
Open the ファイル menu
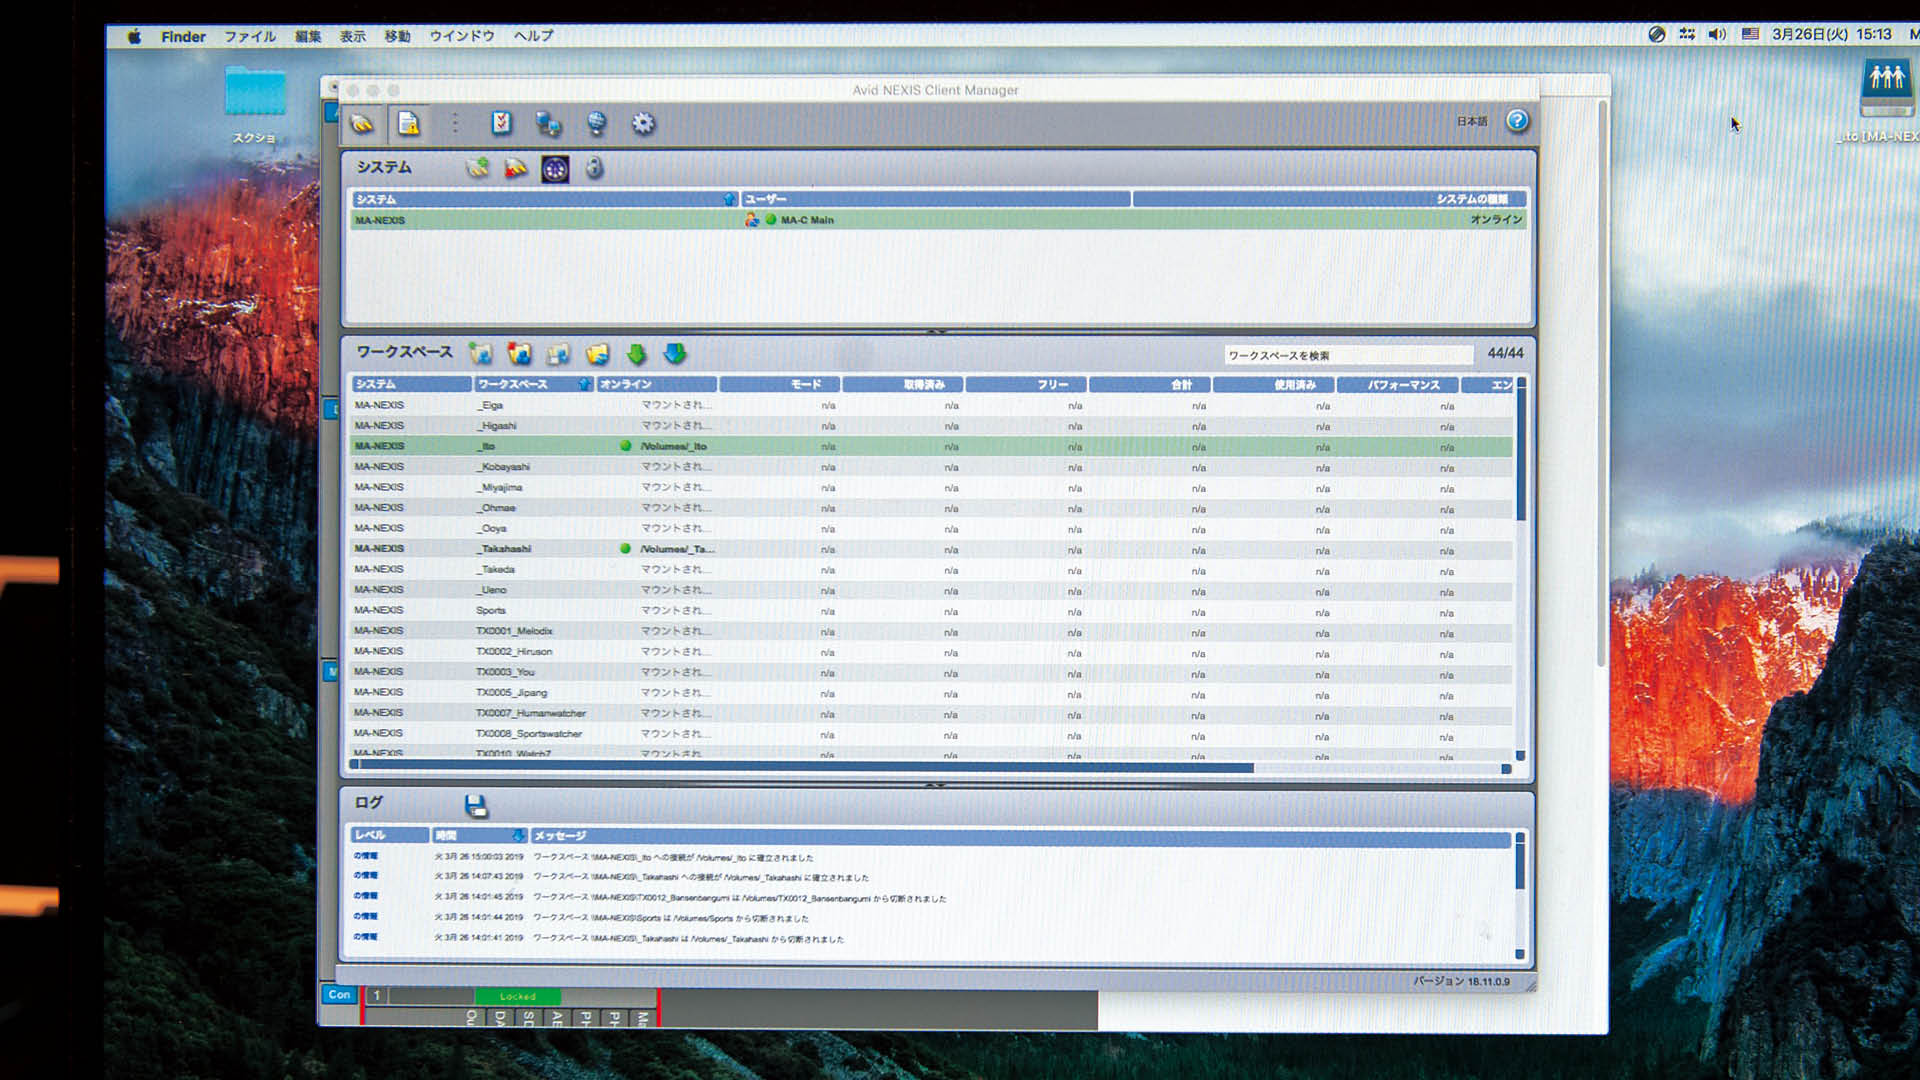tap(250, 36)
